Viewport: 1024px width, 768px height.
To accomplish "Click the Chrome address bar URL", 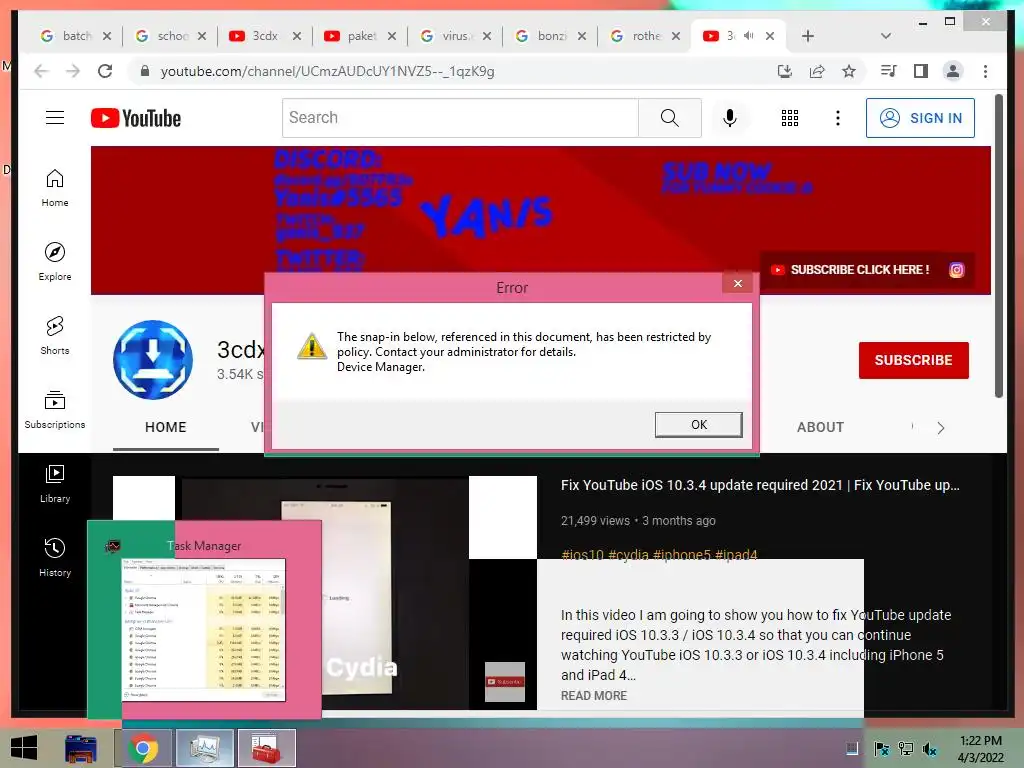I will click(327, 71).
